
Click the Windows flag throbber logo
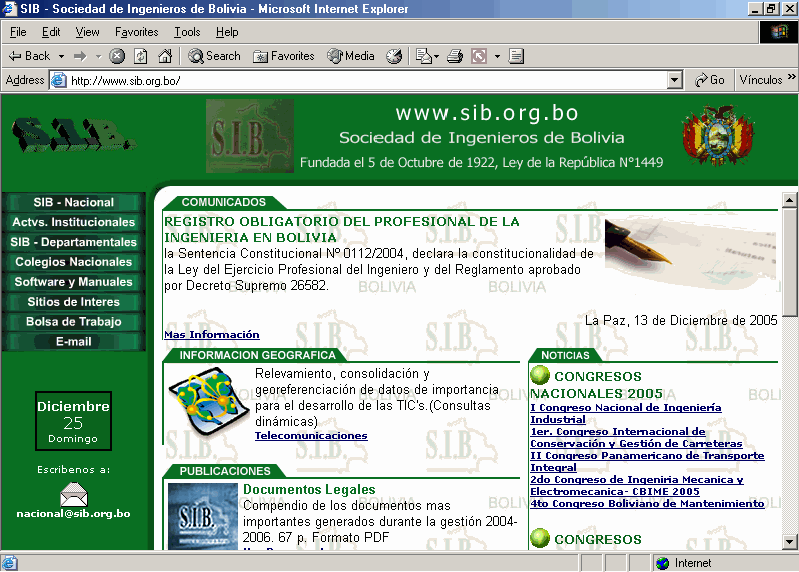779,32
